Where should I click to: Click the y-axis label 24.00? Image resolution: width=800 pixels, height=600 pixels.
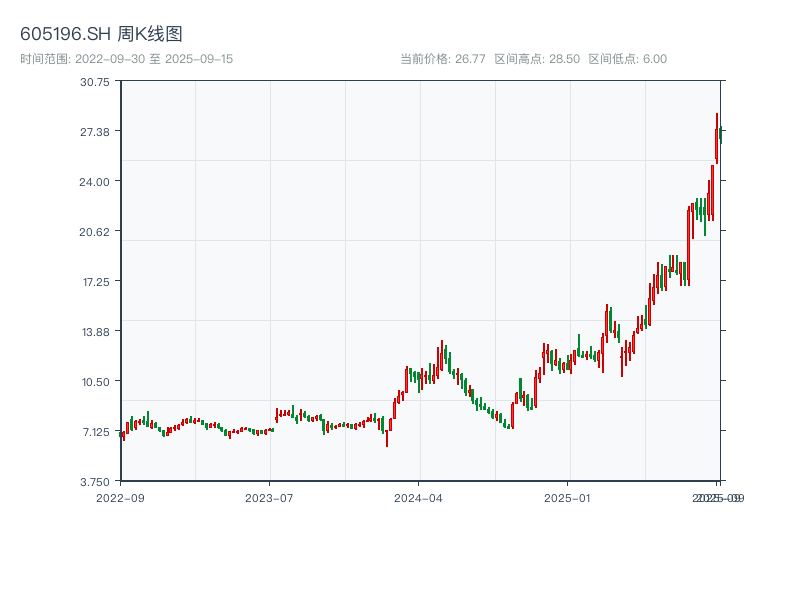95,182
